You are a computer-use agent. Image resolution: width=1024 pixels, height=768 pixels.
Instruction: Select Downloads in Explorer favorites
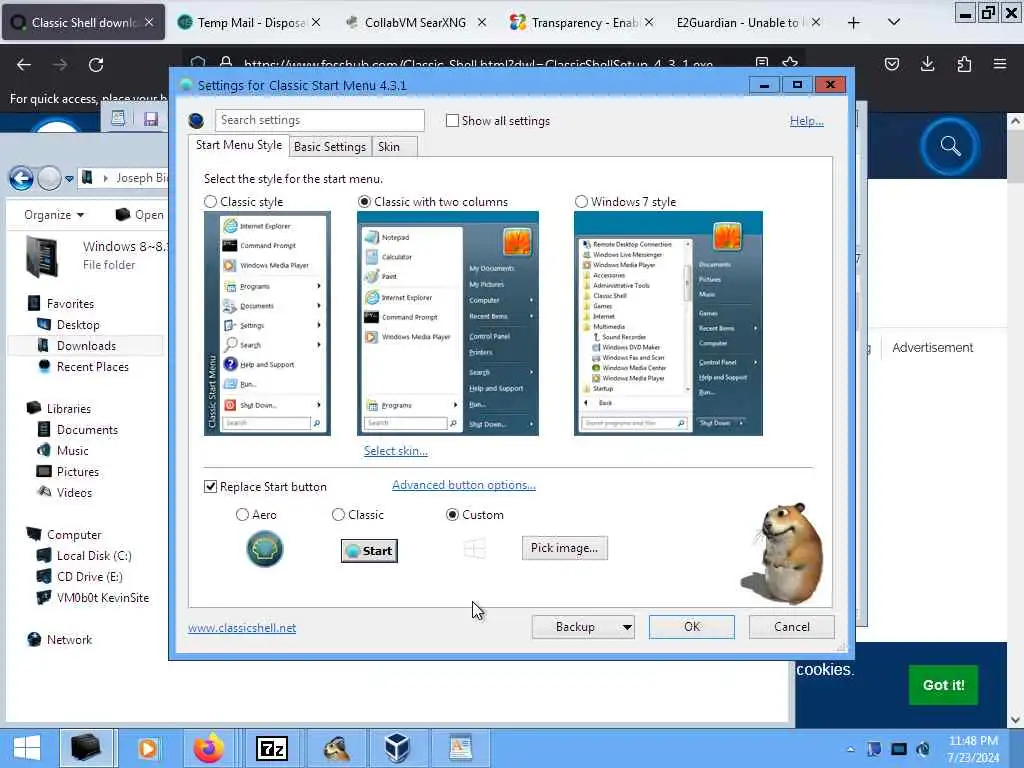tap(86, 345)
